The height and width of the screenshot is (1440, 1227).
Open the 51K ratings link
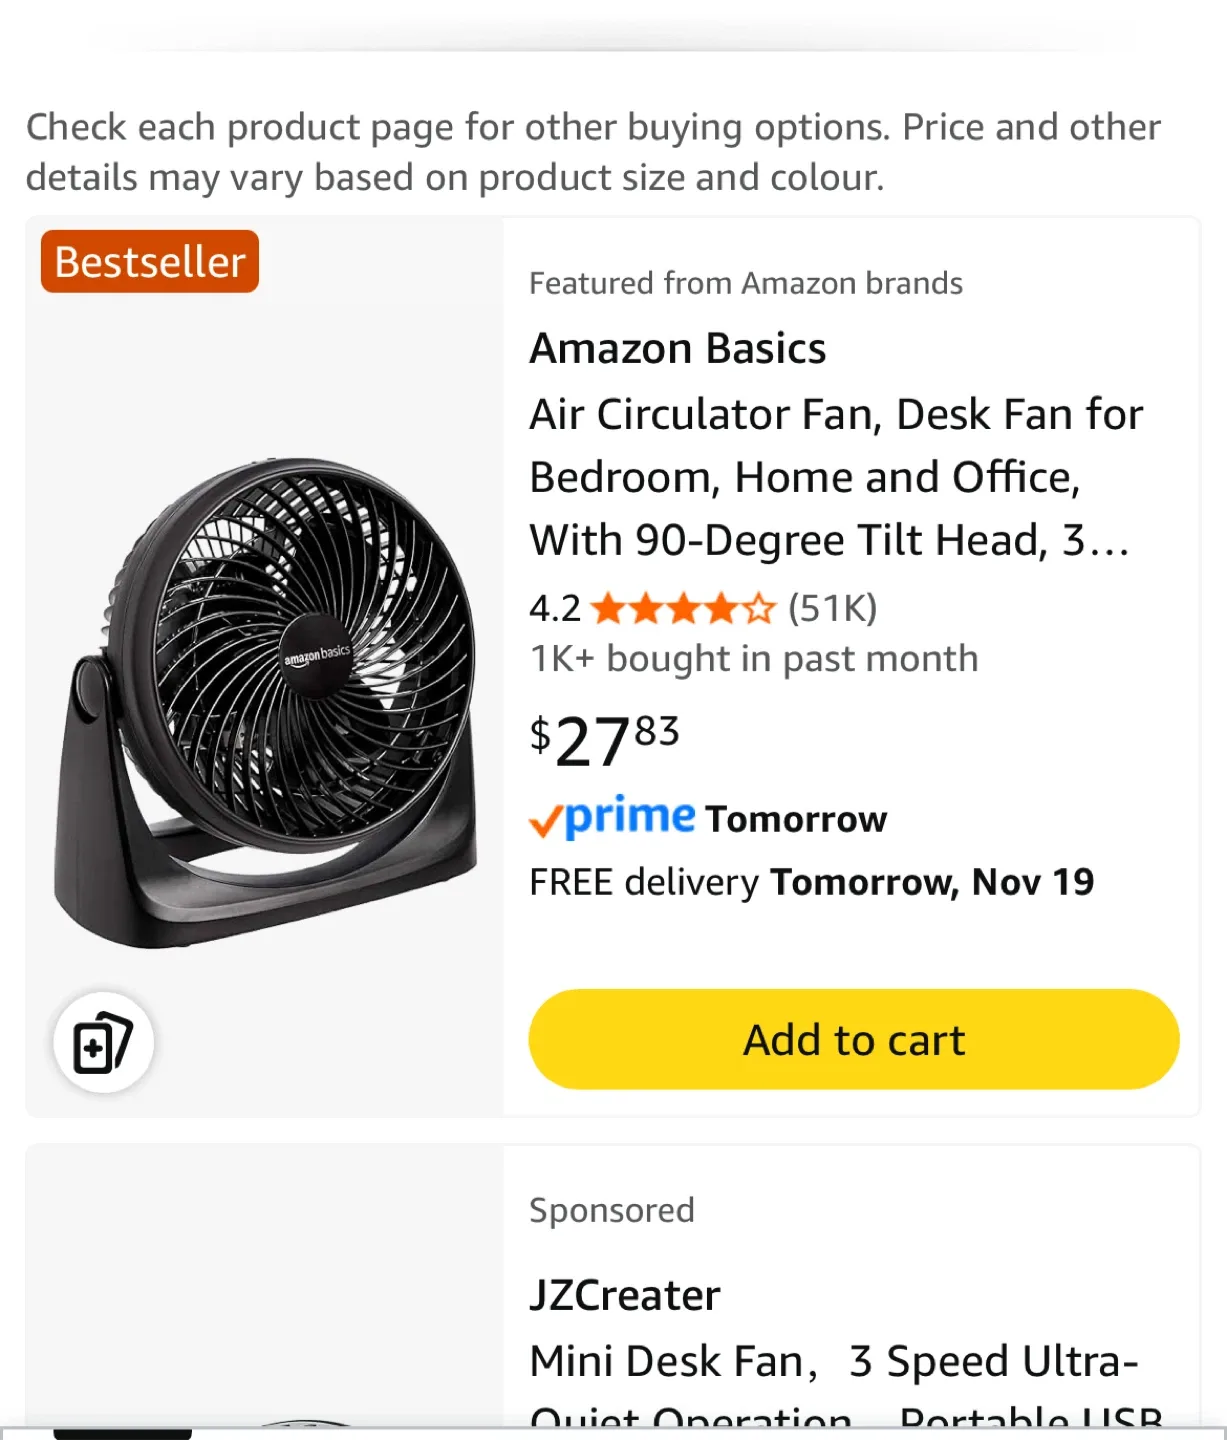point(833,608)
